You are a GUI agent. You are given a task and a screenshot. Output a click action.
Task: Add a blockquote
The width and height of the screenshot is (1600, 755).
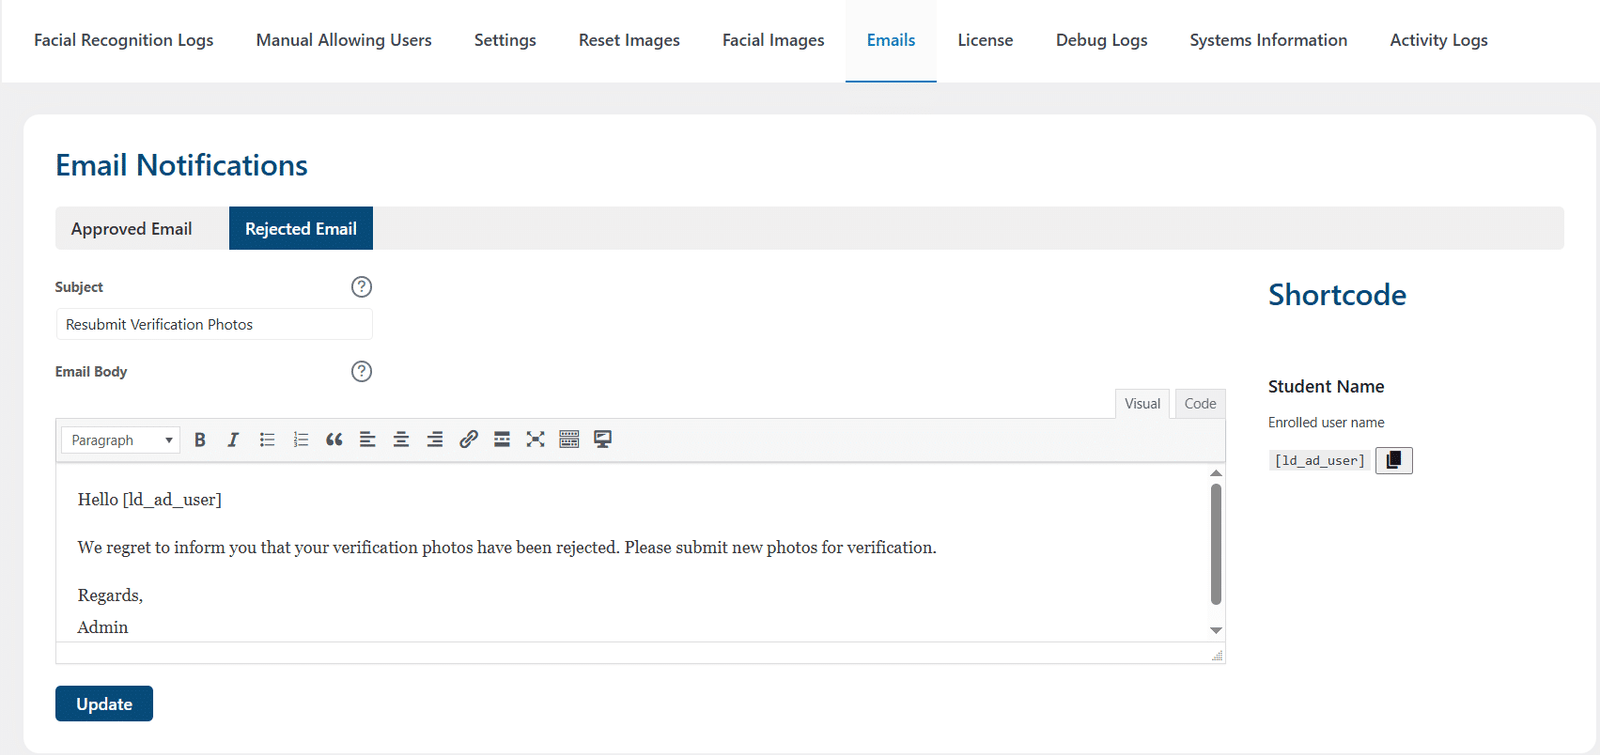point(334,440)
